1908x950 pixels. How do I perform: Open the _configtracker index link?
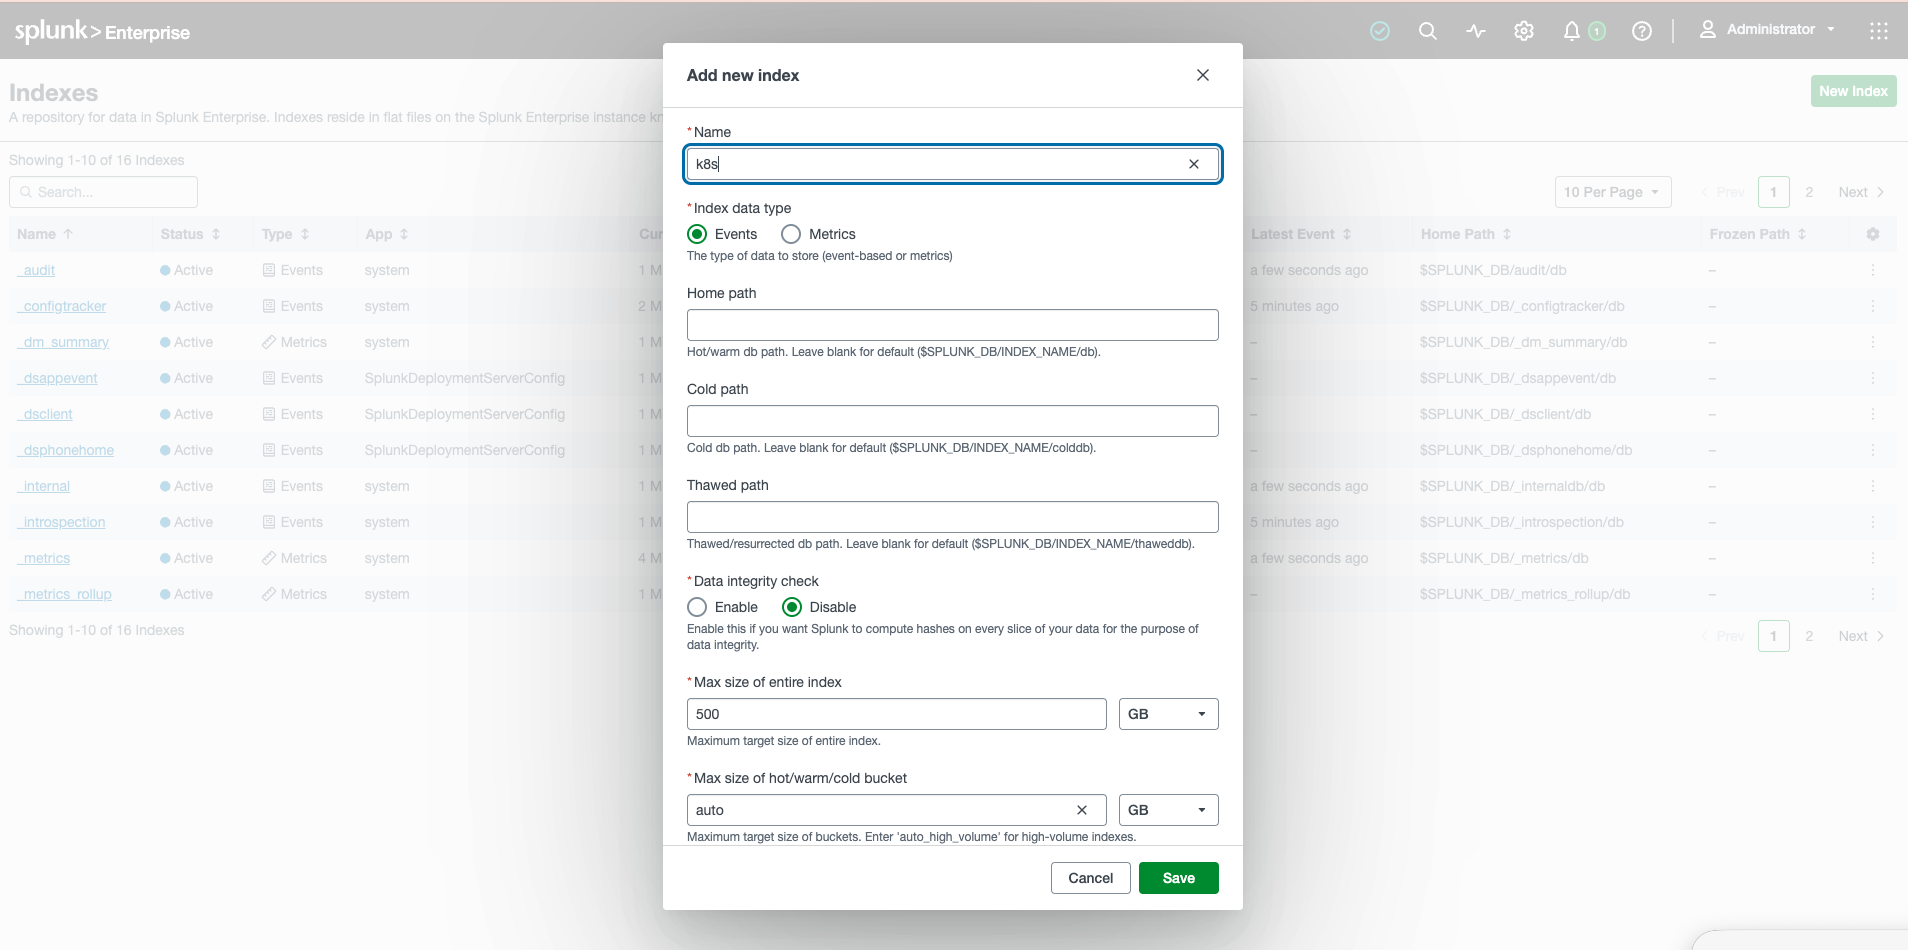click(x=62, y=306)
